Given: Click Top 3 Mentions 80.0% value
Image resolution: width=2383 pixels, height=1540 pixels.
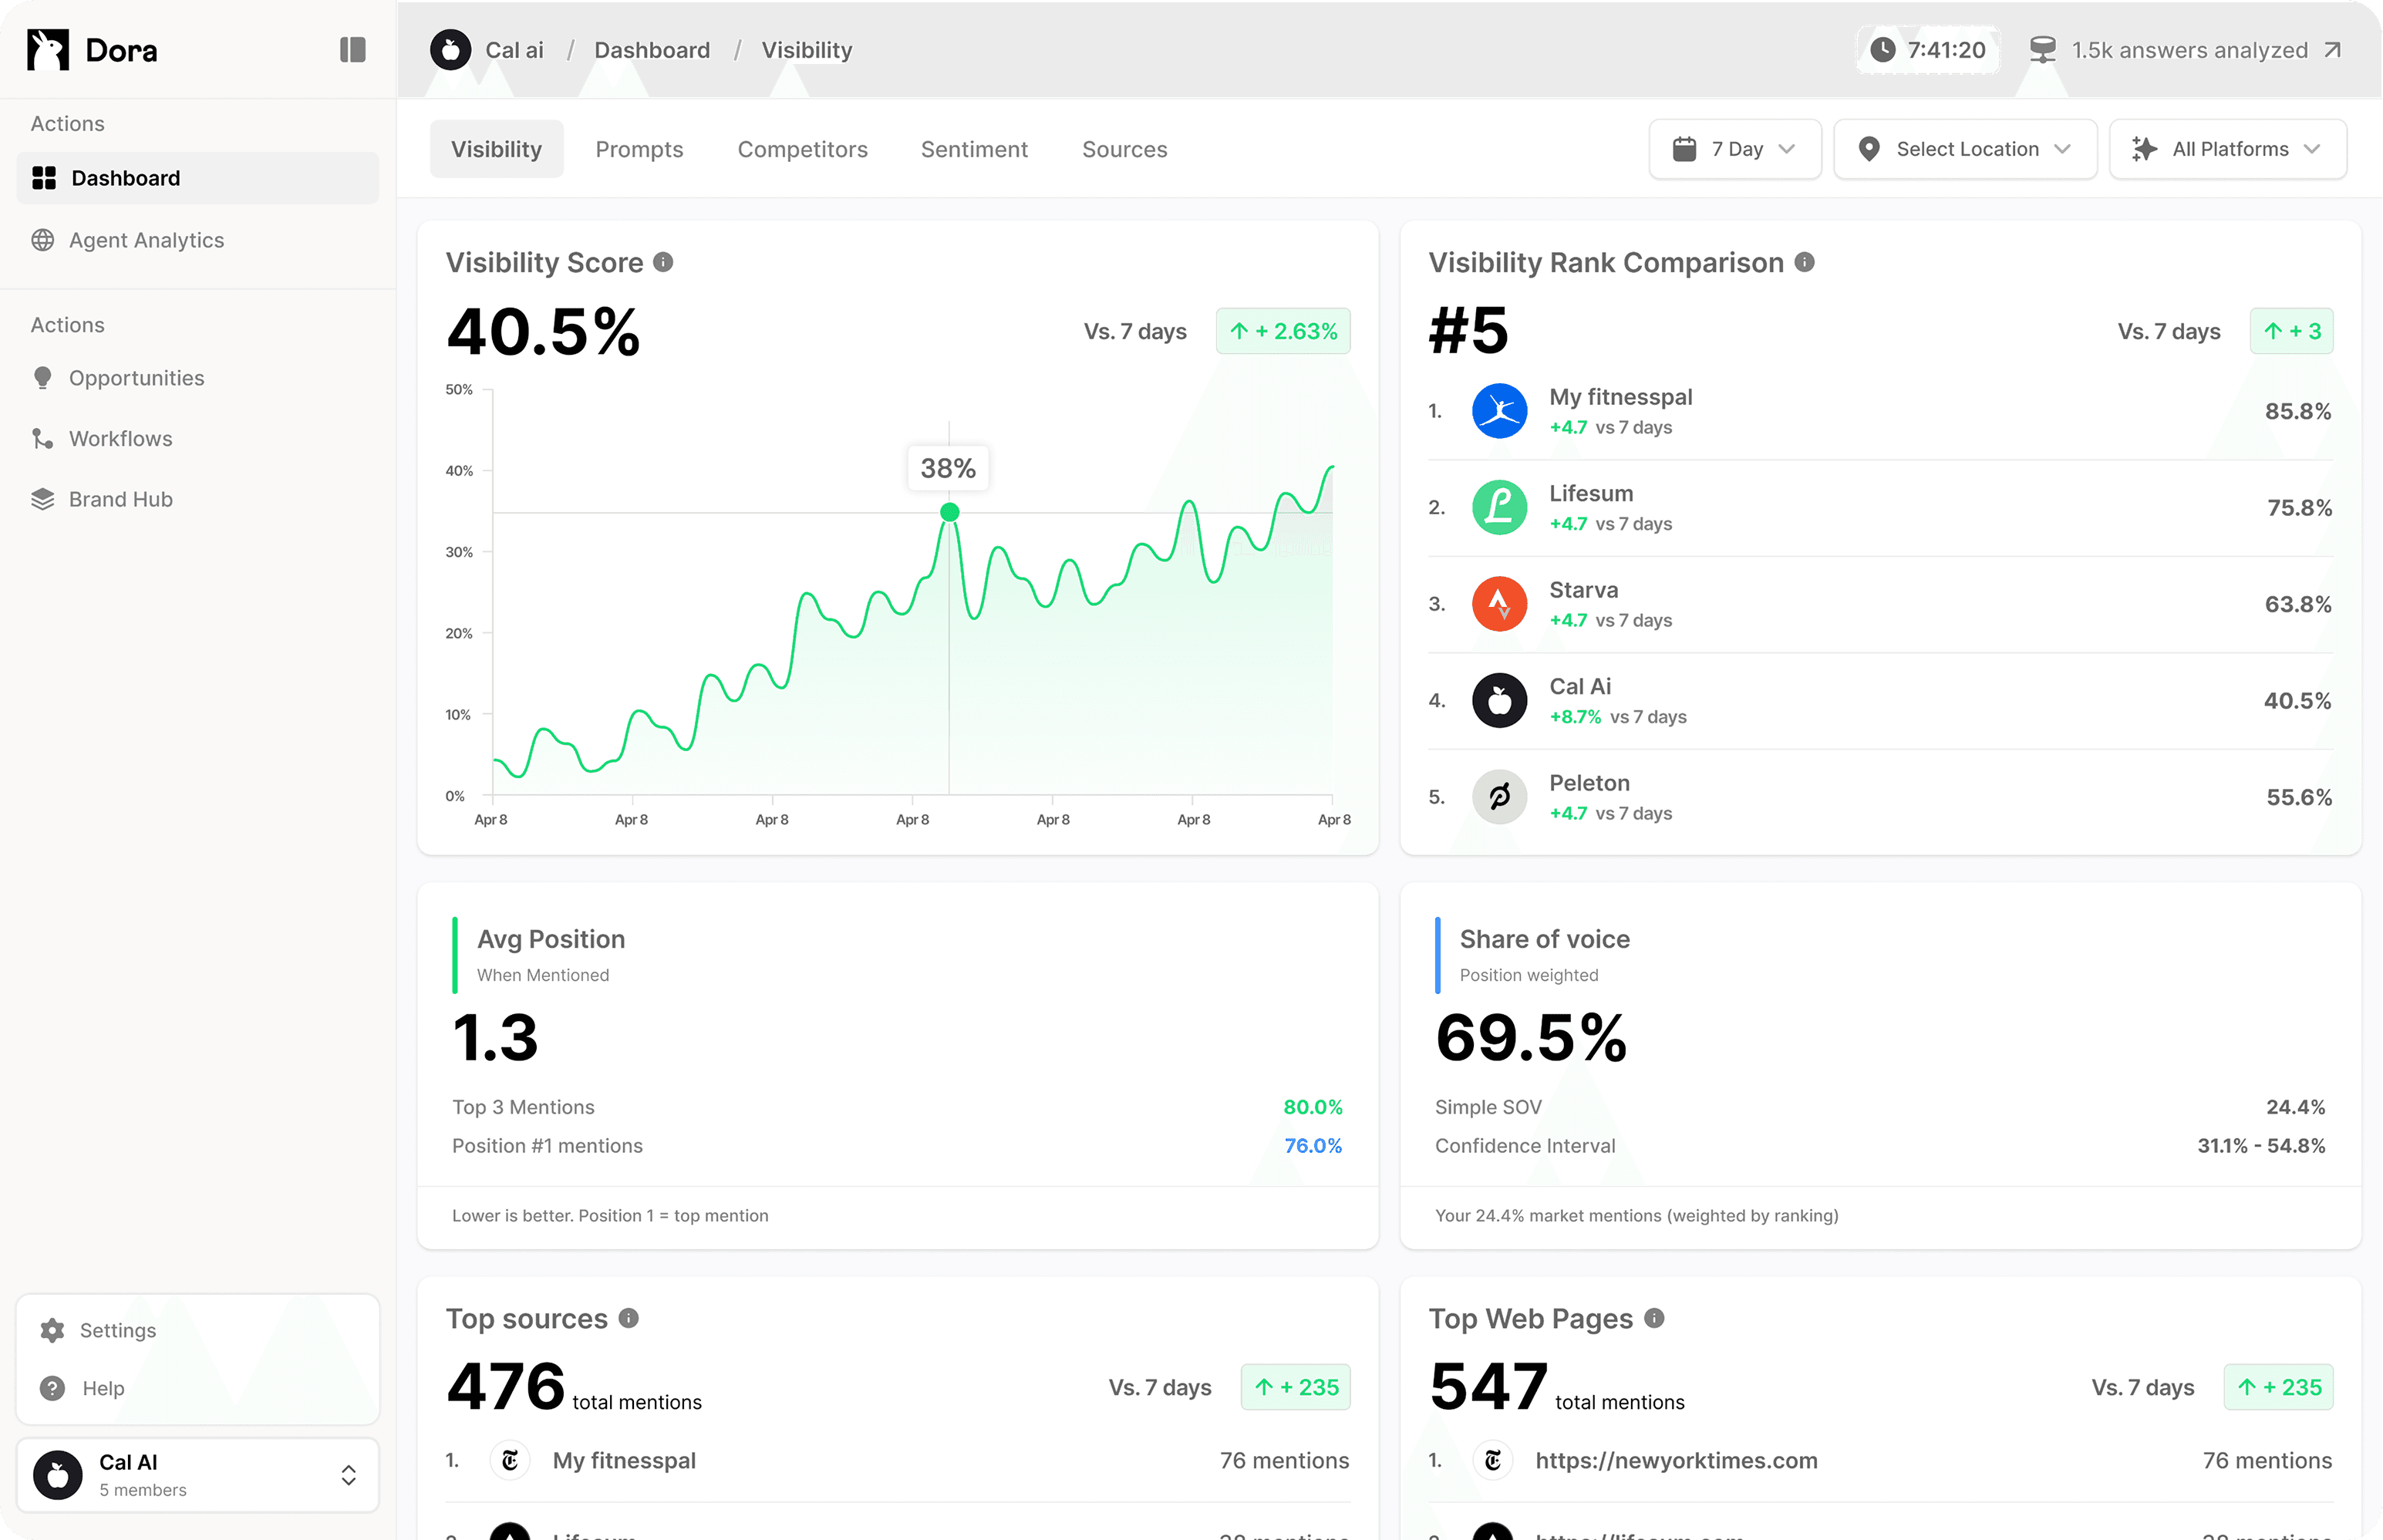Looking at the screenshot, I should 1312,1107.
